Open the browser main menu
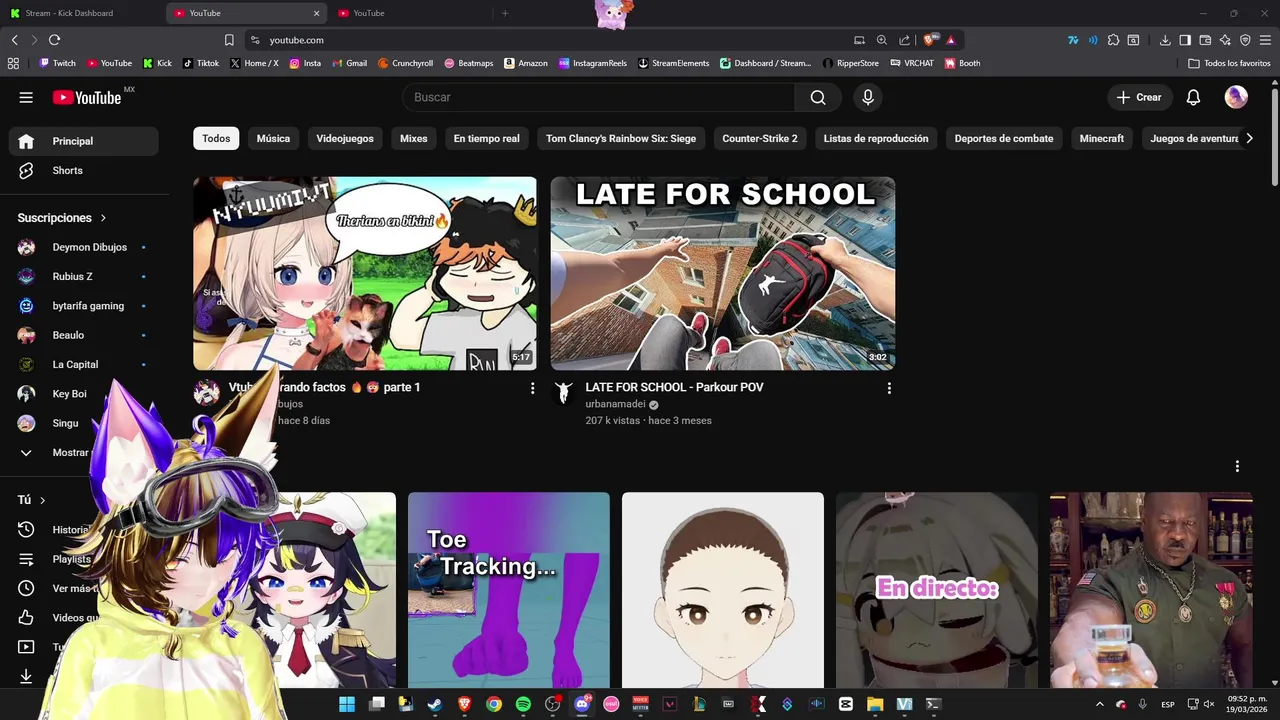This screenshot has height=720, width=1280. [1265, 40]
